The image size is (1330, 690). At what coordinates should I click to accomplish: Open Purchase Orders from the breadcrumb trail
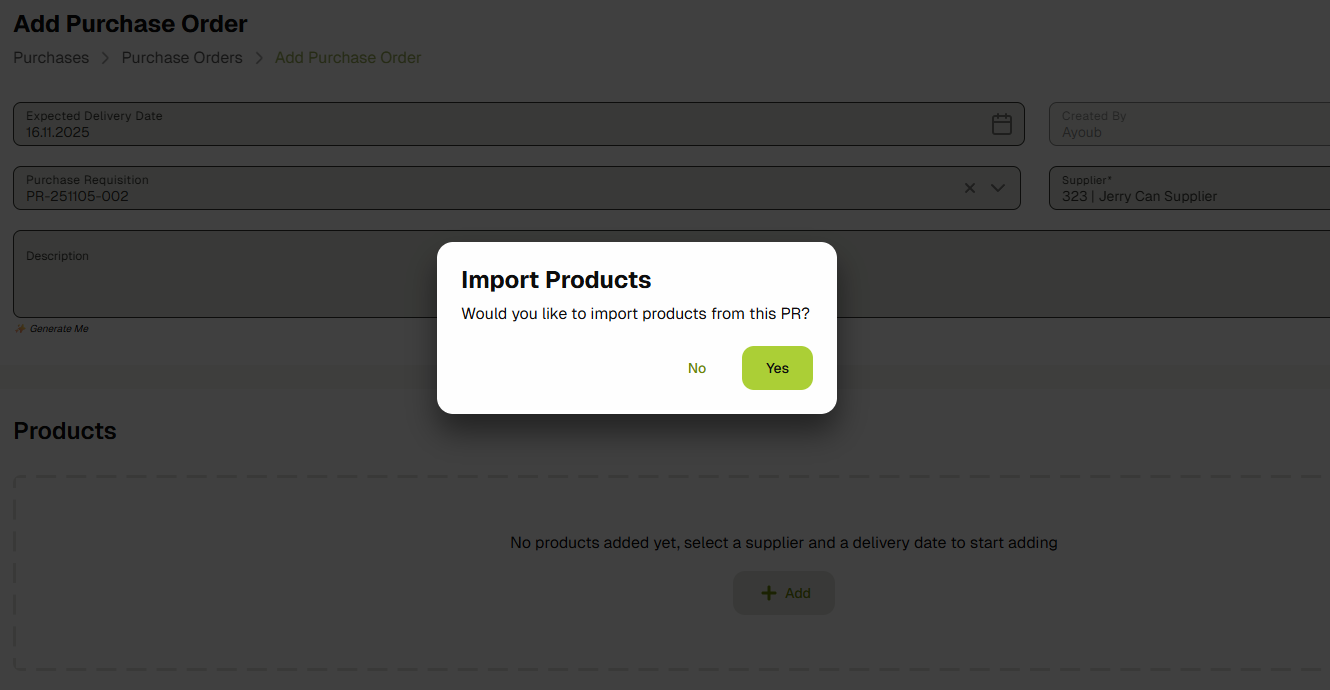tap(182, 57)
